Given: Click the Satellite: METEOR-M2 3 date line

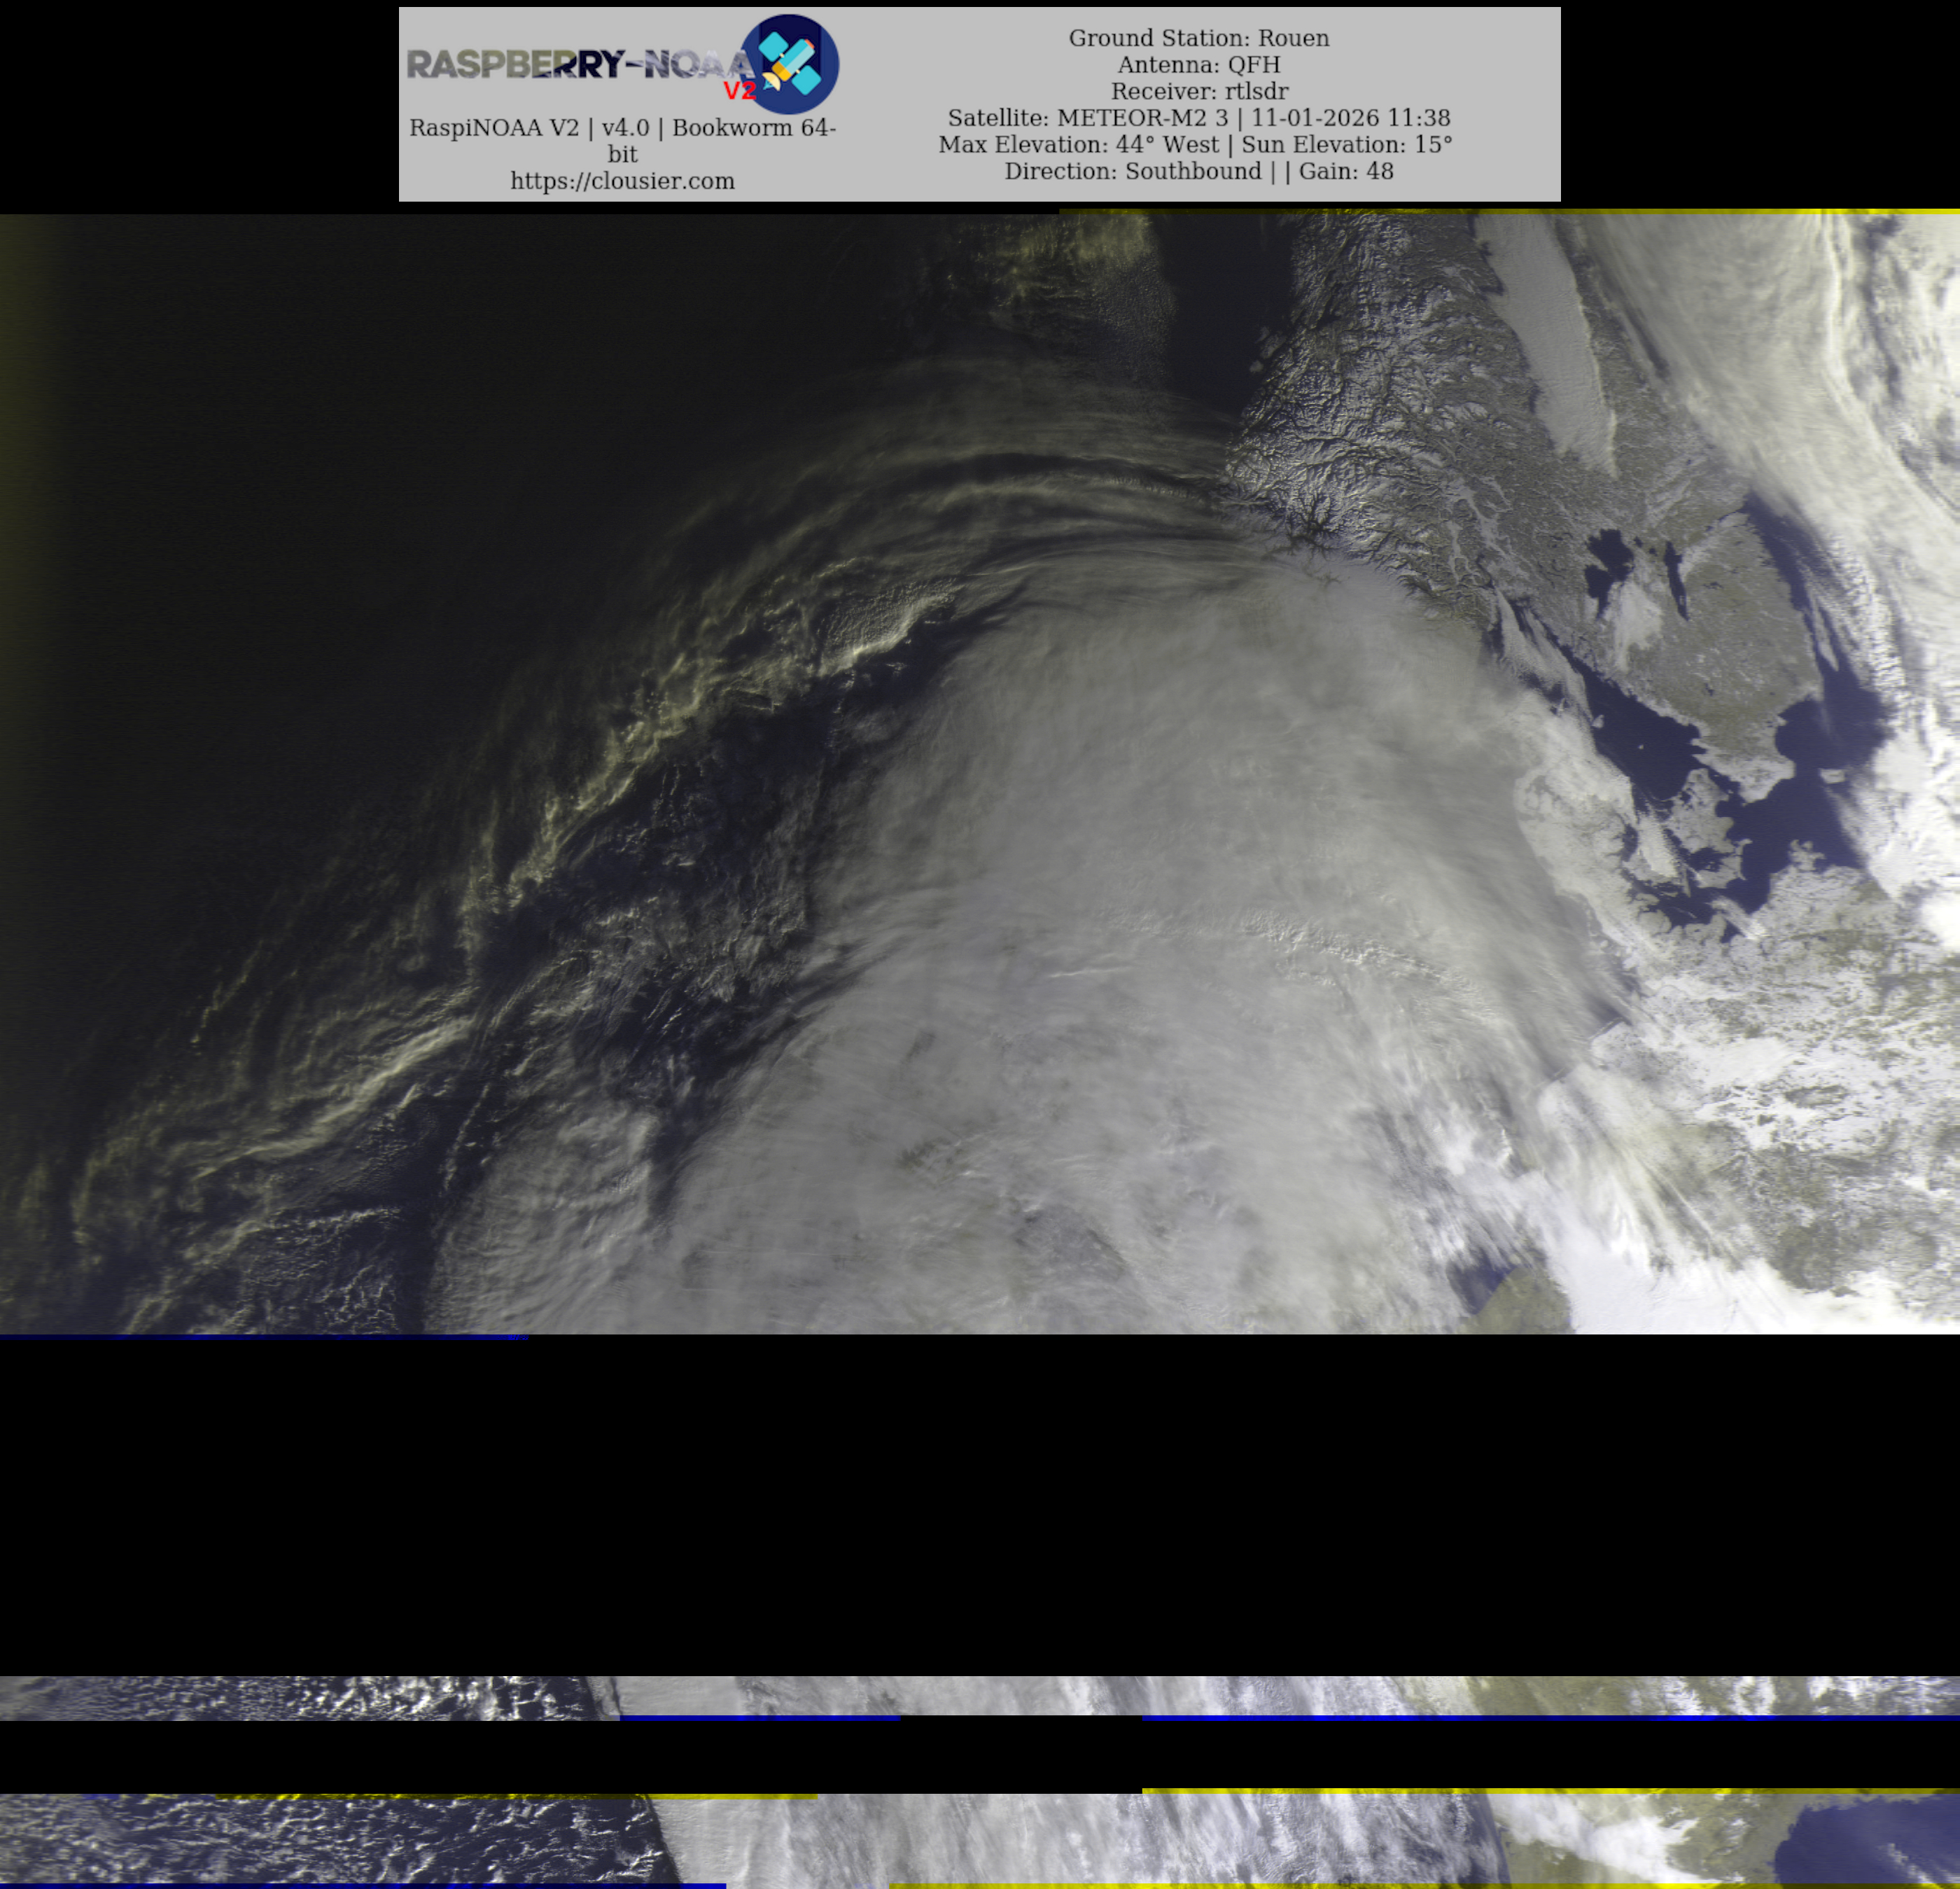Looking at the screenshot, I should 1198,118.
